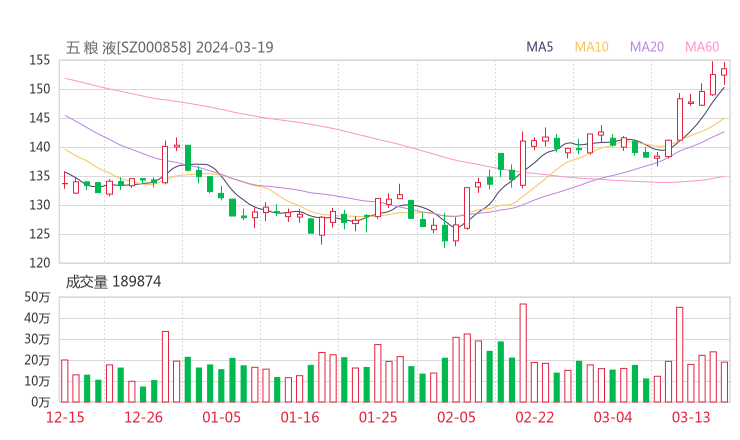Click the MA60 legend label
Image resolution: width=740 pixels, height=440 pixels.
coord(702,47)
